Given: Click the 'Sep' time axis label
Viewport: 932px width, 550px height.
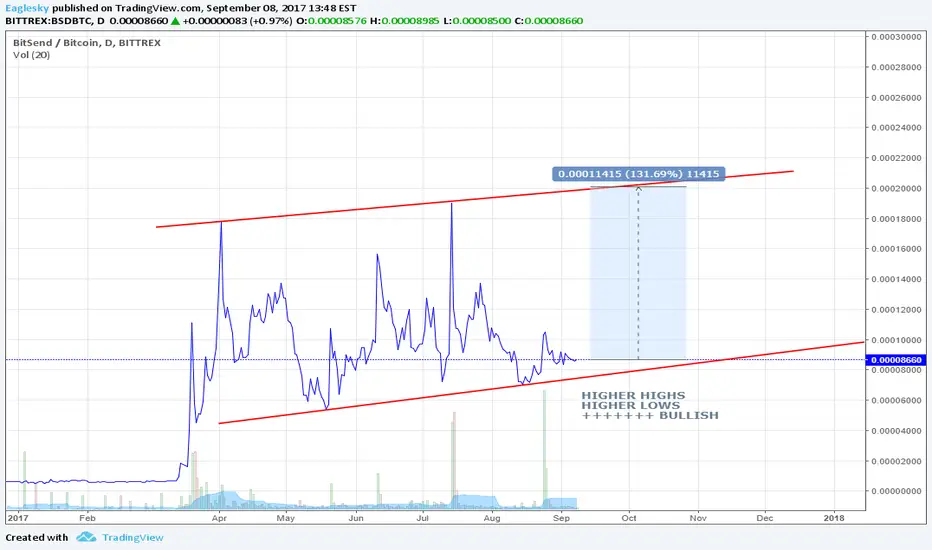Looking at the screenshot, I should pyautogui.click(x=561, y=518).
